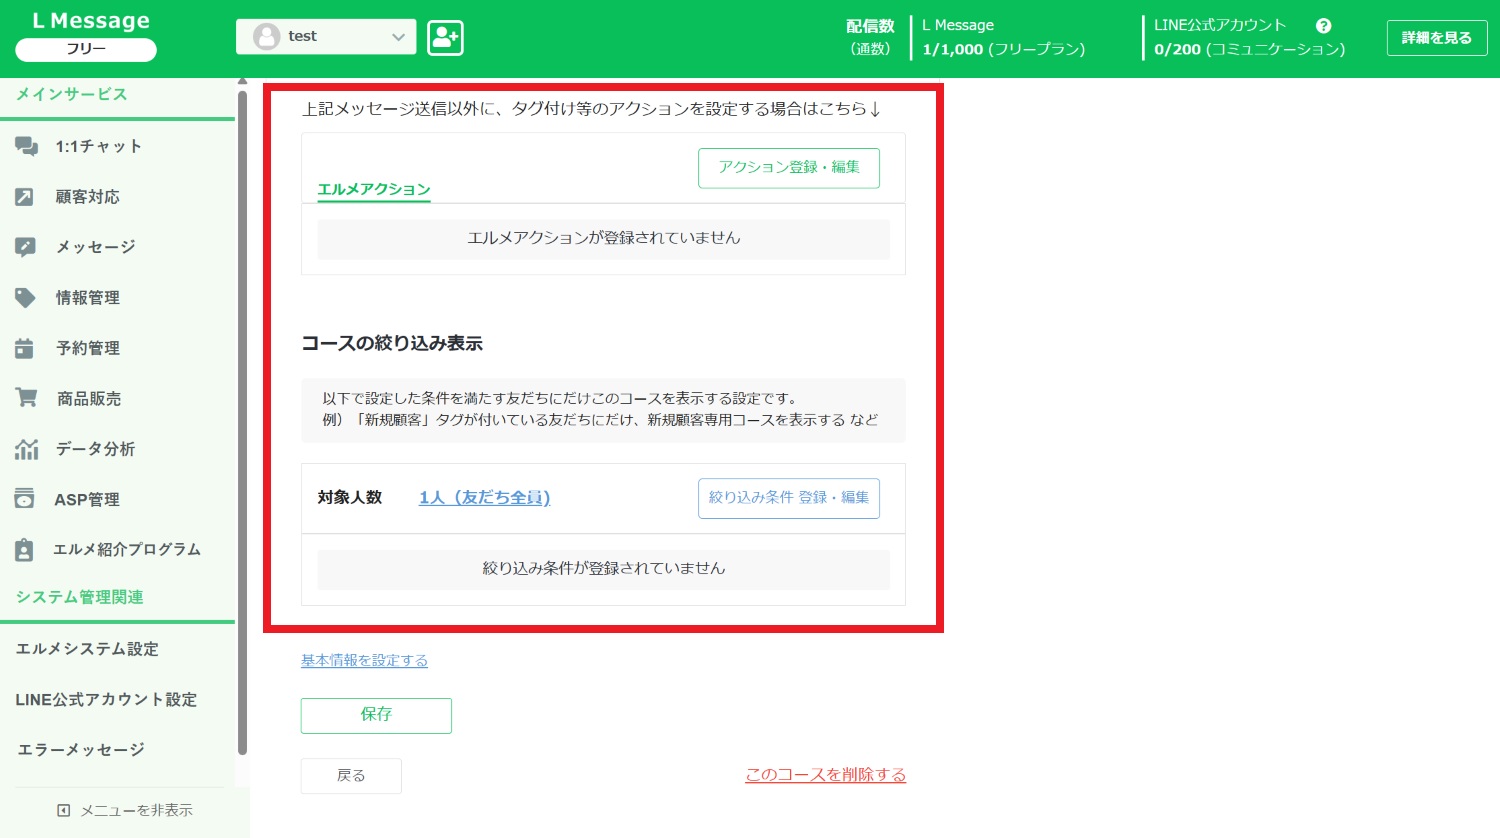Click the ASP管理 wallet icon
The width and height of the screenshot is (1500, 838).
(x=25, y=499)
